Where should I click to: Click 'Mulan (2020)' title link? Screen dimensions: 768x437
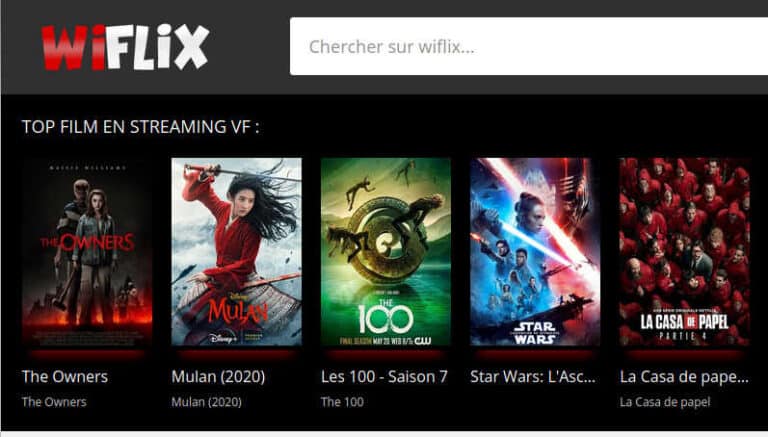218,377
